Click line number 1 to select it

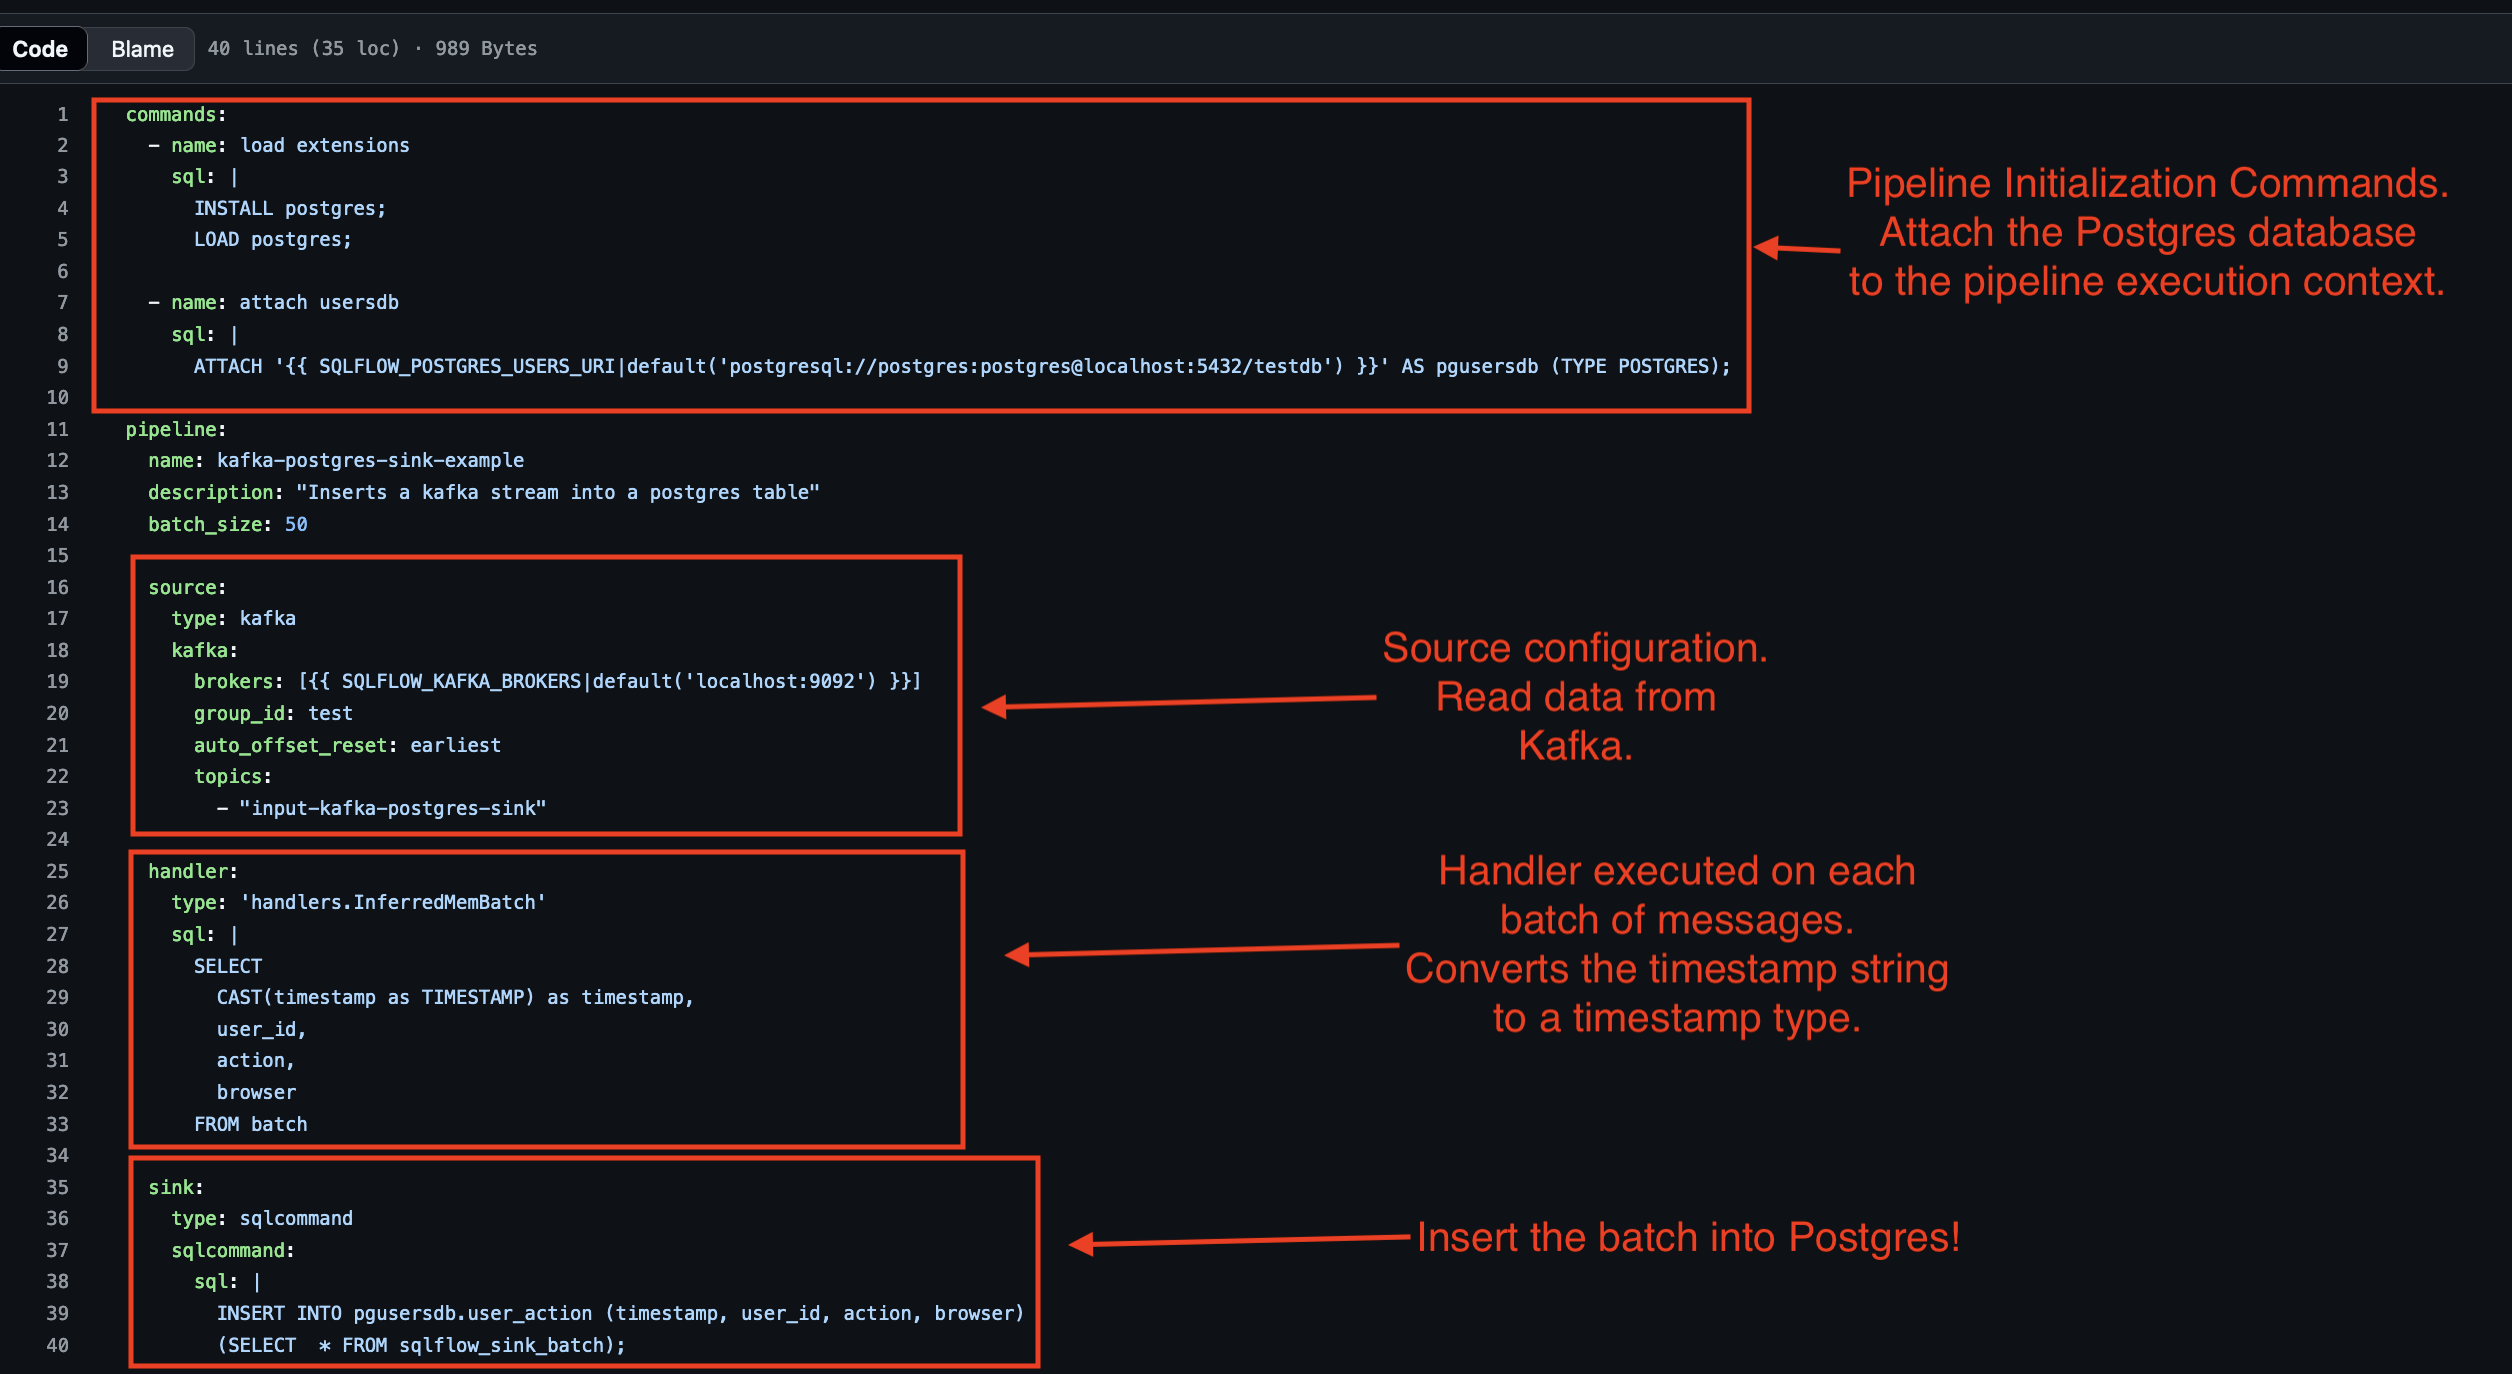coord(62,114)
